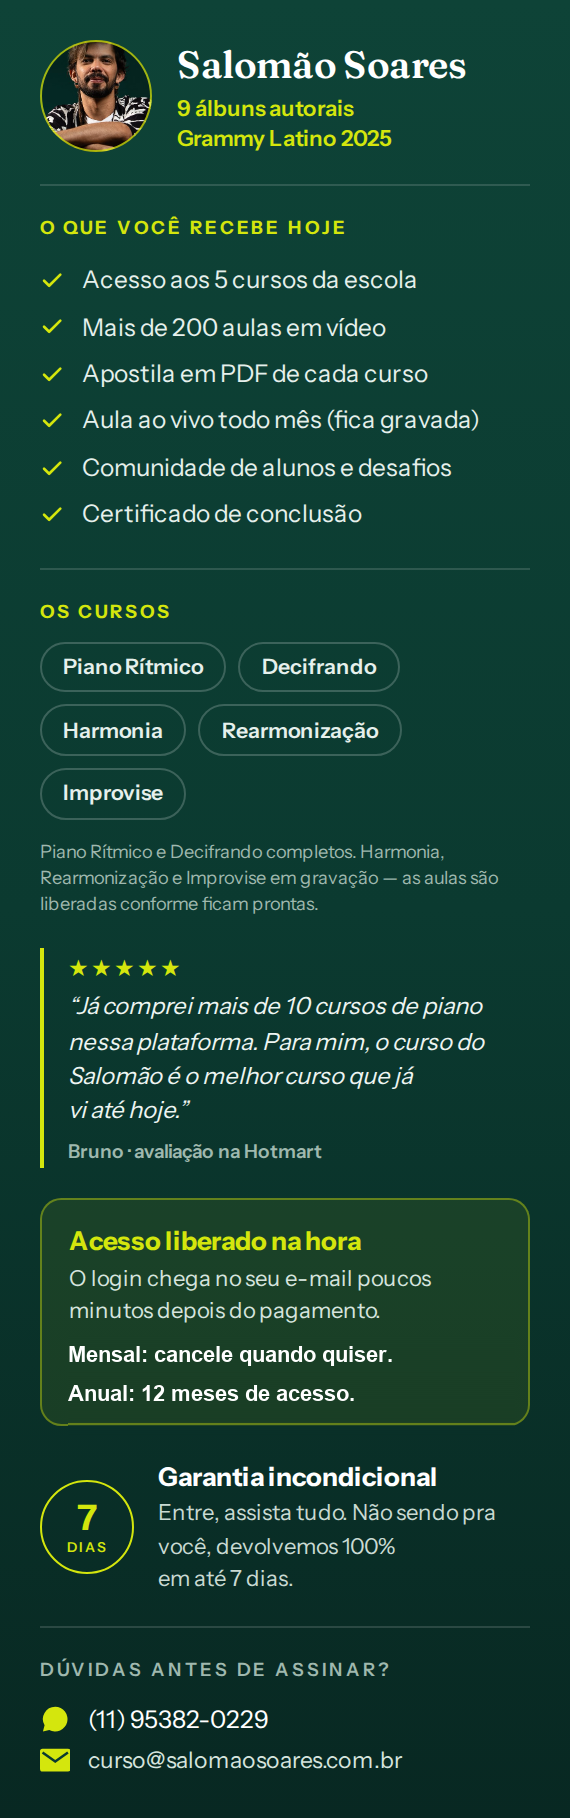Open phone number (11) 95382-0229
This screenshot has height=1818, width=570.
(178, 1719)
